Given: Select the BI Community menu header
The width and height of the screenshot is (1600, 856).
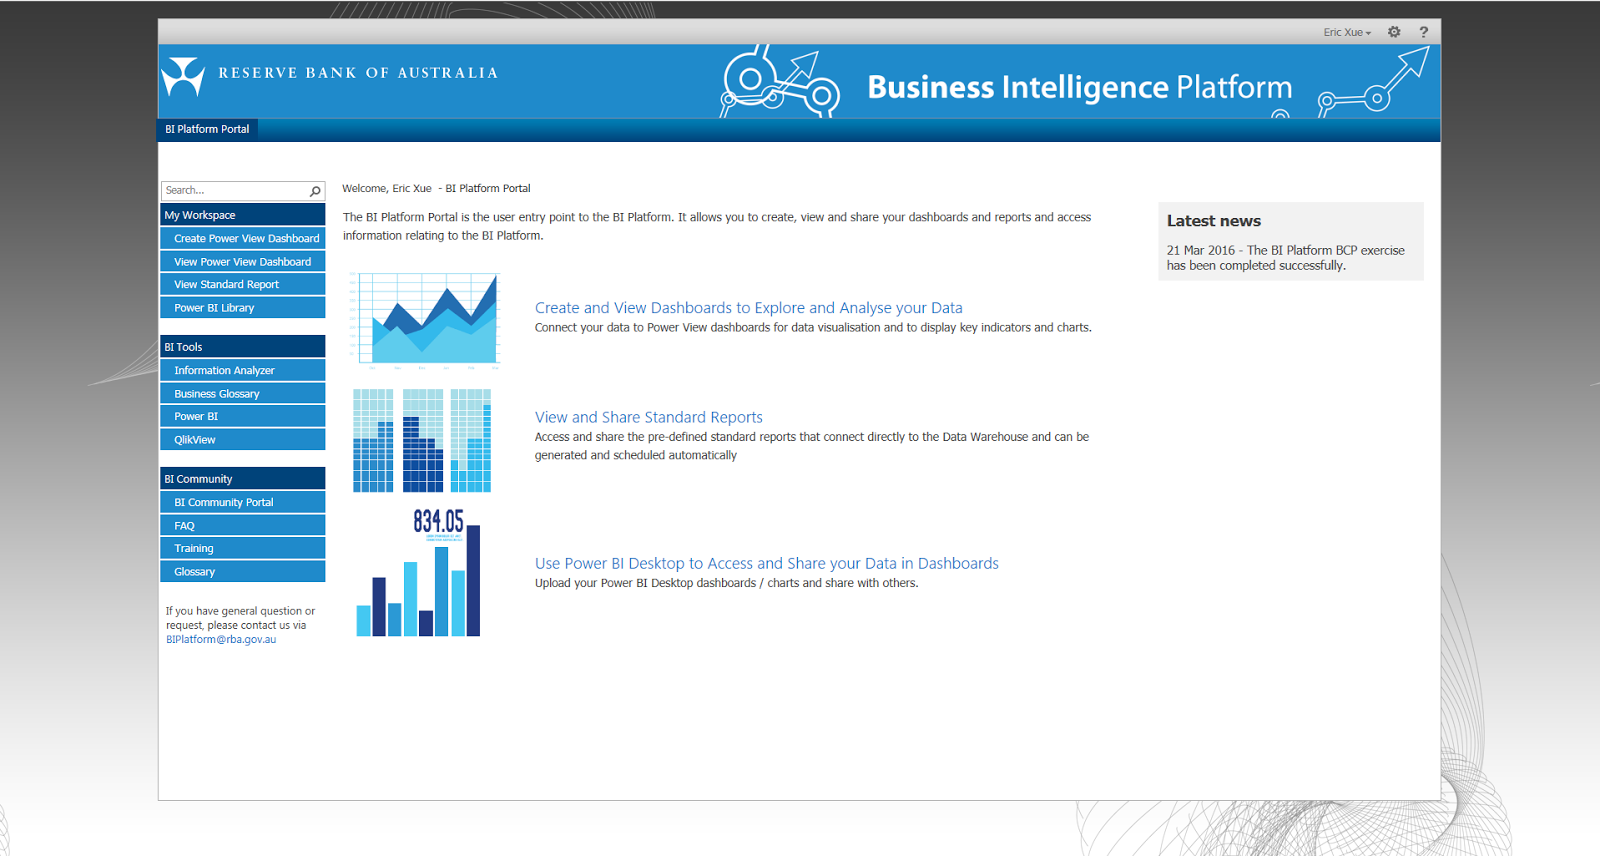Looking at the screenshot, I should point(242,479).
